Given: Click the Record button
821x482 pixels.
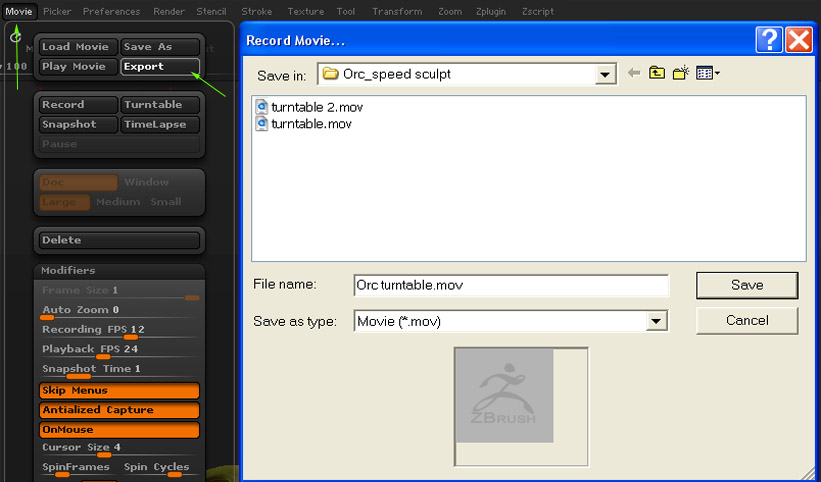Looking at the screenshot, I should click(x=78, y=105).
